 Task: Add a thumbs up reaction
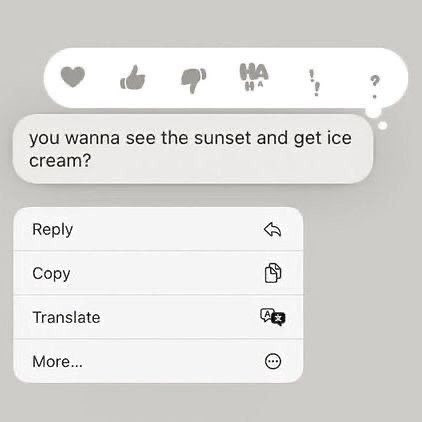tap(133, 77)
